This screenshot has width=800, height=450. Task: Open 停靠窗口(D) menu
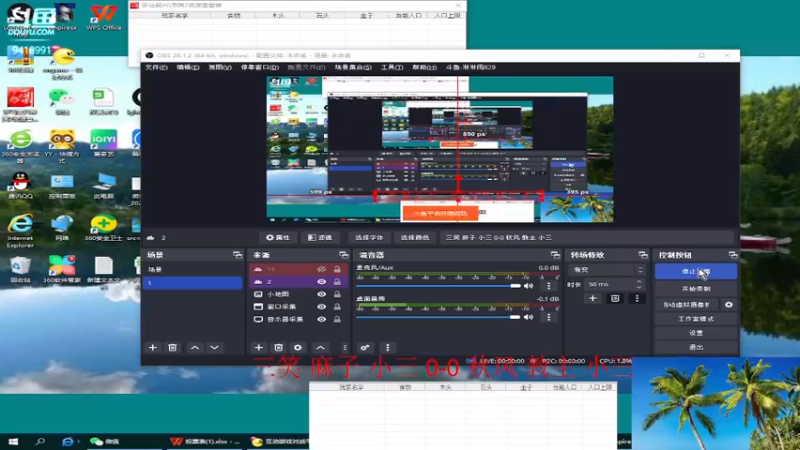coord(260,67)
